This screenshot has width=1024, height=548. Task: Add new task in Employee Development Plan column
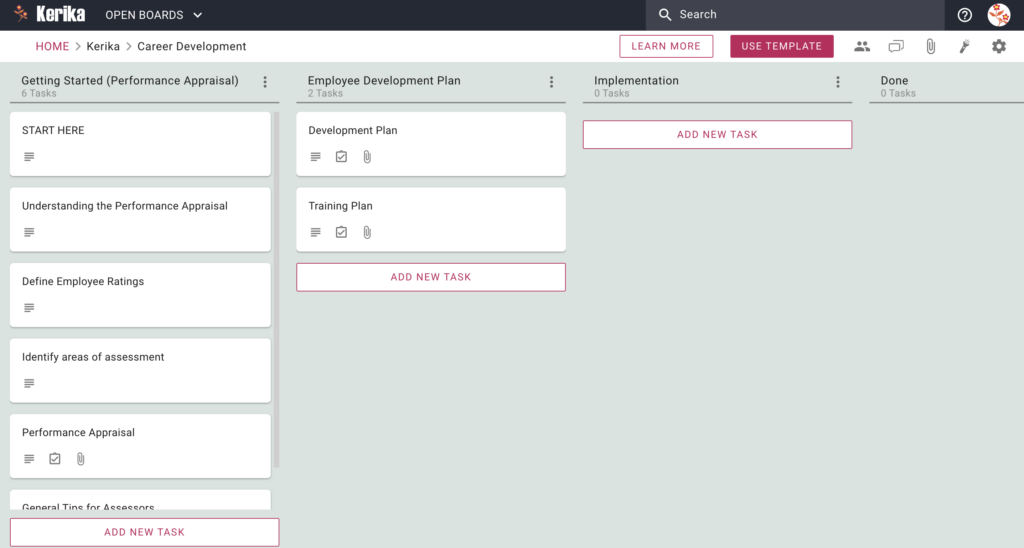click(431, 277)
